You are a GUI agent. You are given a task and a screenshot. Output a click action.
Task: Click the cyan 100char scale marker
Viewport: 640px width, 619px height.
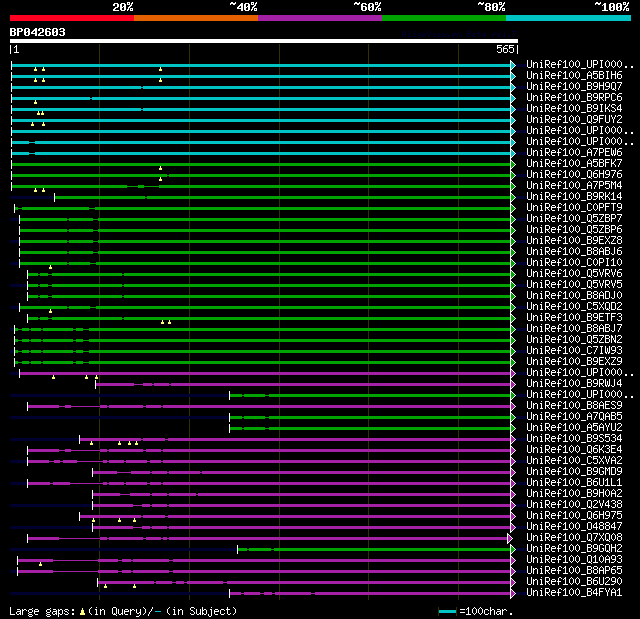pyautogui.click(x=447, y=611)
